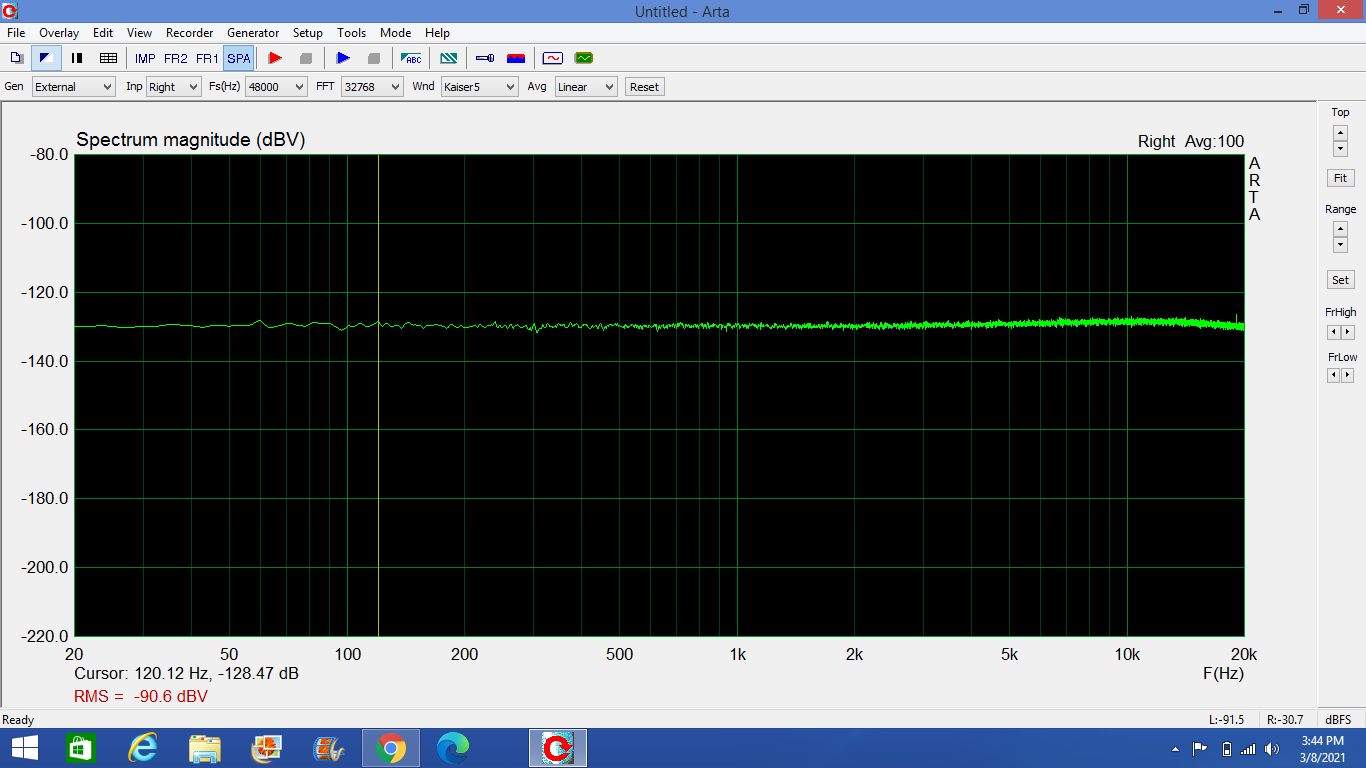
Task: Open the Gen generator type dropdown
Action: click(x=74, y=87)
